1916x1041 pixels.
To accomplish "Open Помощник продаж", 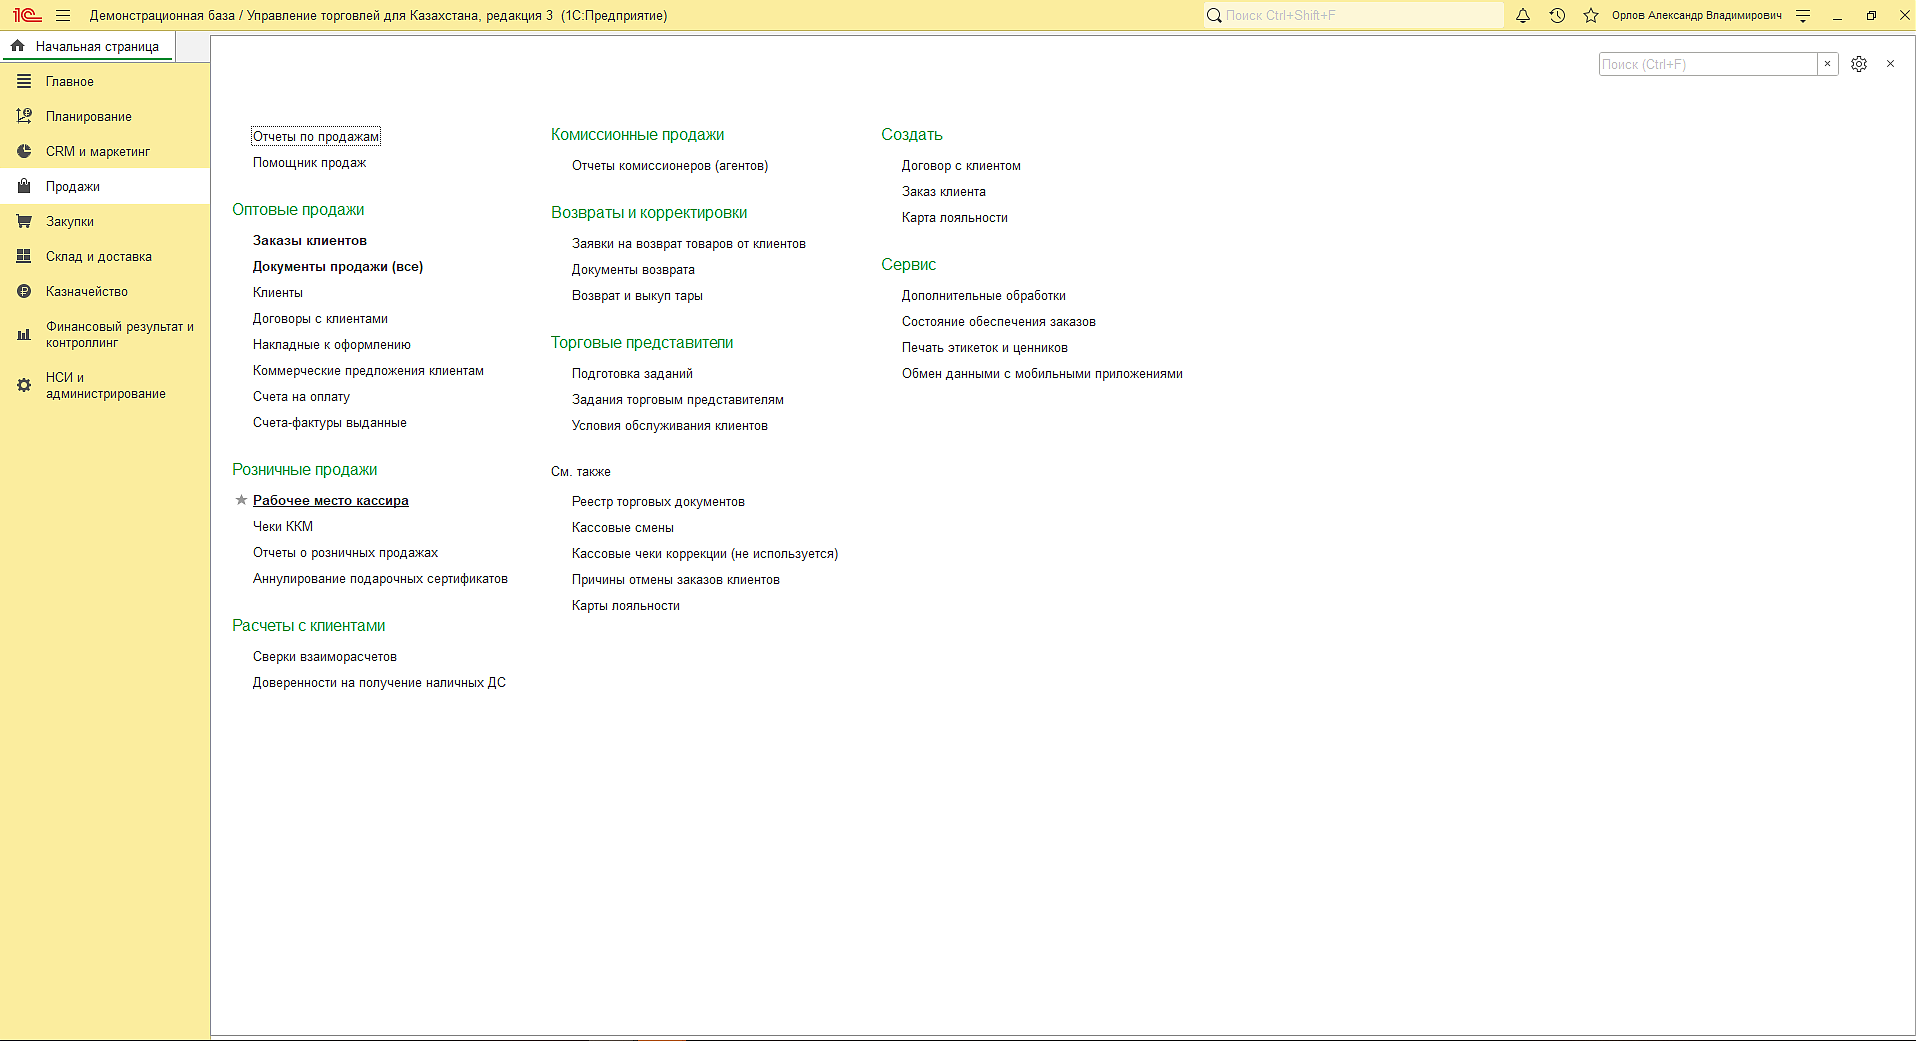I will [309, 162].
